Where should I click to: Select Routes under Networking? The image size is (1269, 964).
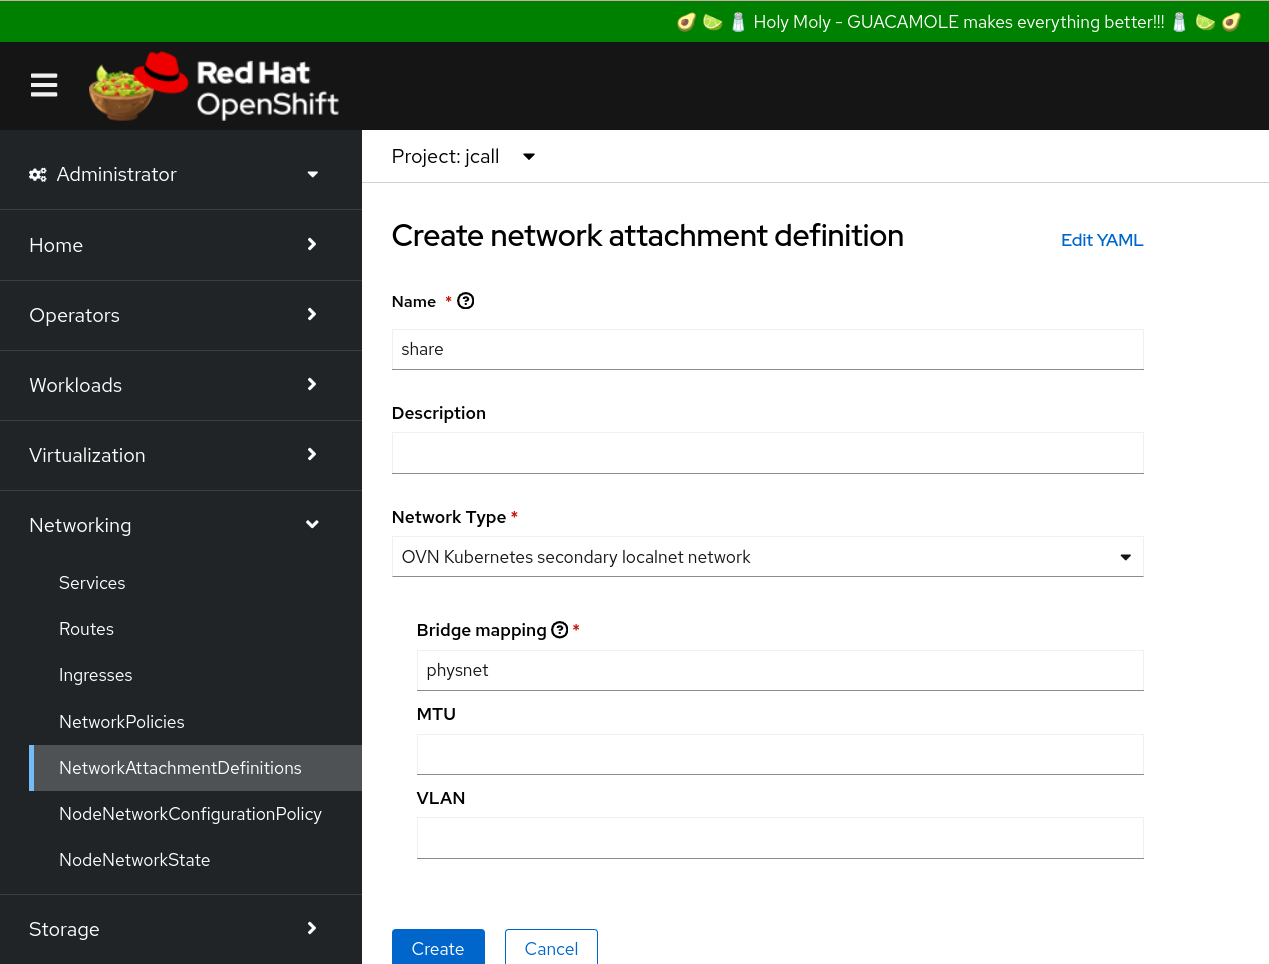[86, 629]
